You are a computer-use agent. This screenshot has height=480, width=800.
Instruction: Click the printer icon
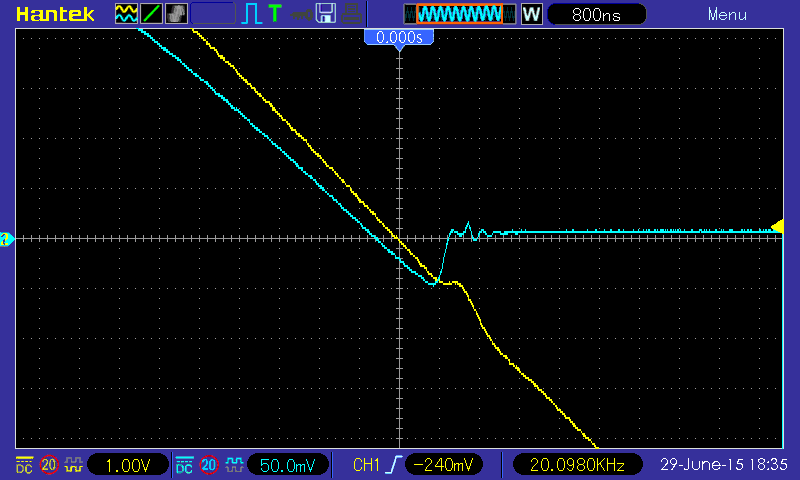tap(352, 14)
